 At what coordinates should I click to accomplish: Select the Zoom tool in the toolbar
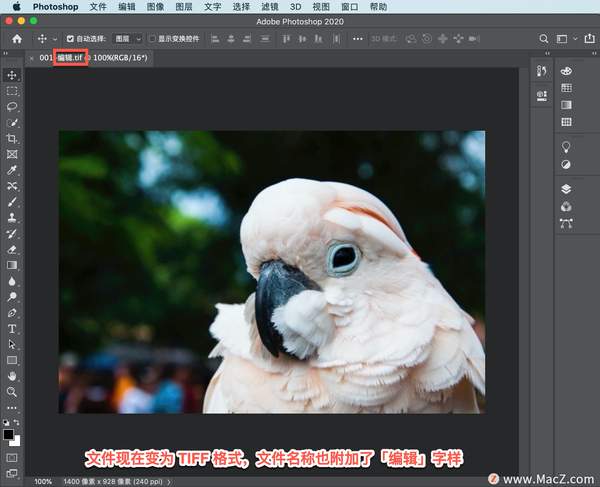[x=12, y=391]
